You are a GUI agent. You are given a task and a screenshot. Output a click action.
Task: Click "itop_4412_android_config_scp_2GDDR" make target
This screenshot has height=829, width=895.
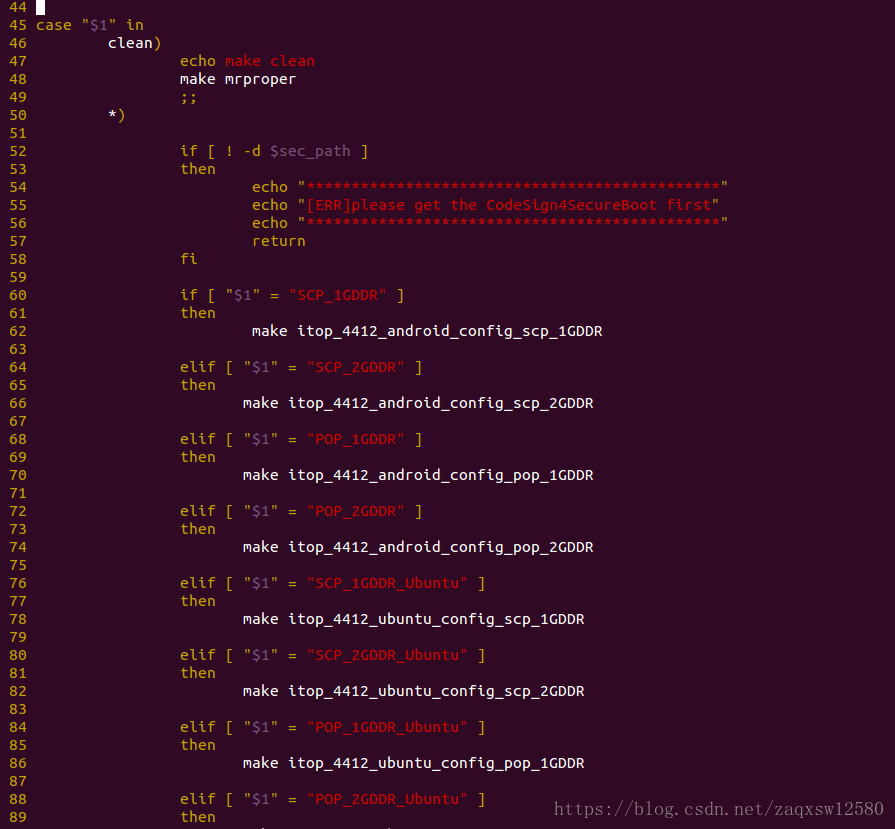pos(441,404)
